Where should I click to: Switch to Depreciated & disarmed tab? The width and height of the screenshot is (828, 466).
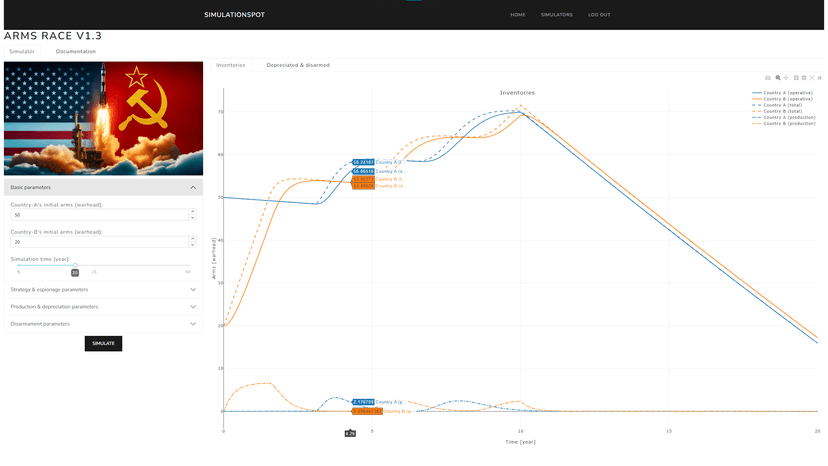(x=297, y=65)
